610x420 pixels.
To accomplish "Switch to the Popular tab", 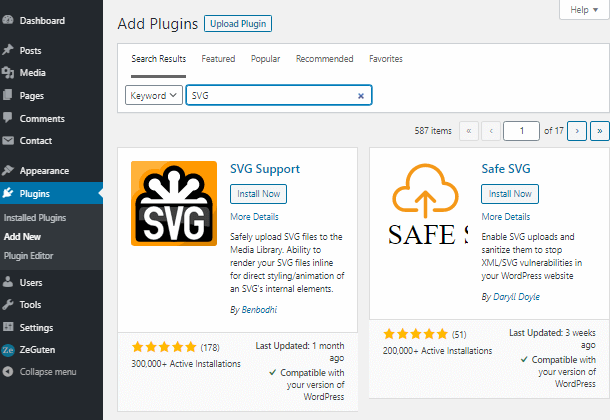I will click(265, 59).
